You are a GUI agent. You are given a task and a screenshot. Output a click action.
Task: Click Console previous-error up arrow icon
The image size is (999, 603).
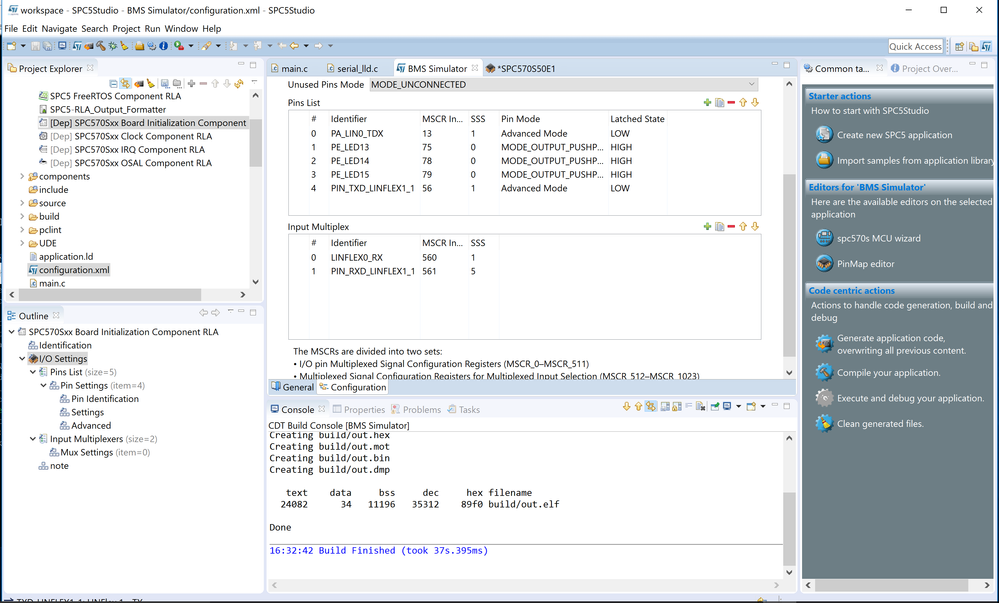click(x=638, y=407)
